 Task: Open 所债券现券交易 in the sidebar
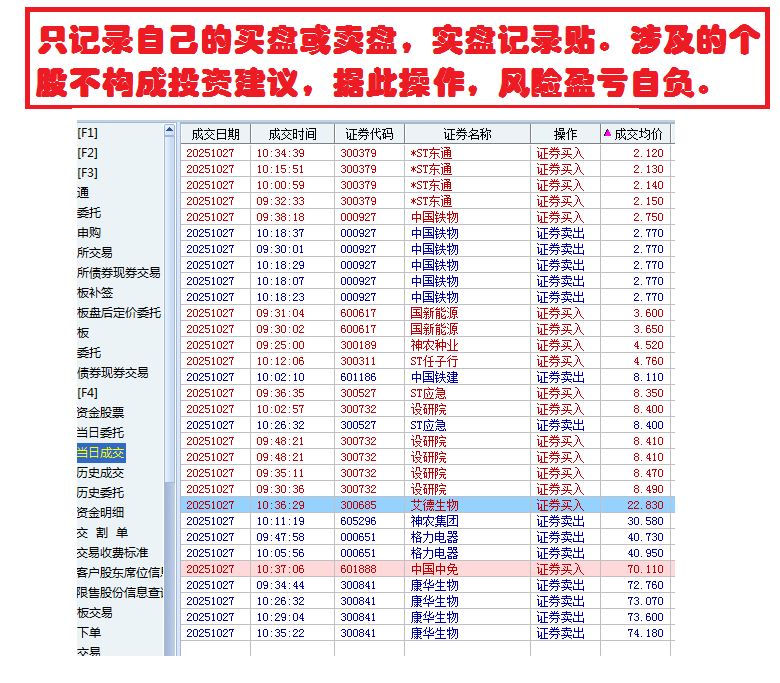coord(119,273)
